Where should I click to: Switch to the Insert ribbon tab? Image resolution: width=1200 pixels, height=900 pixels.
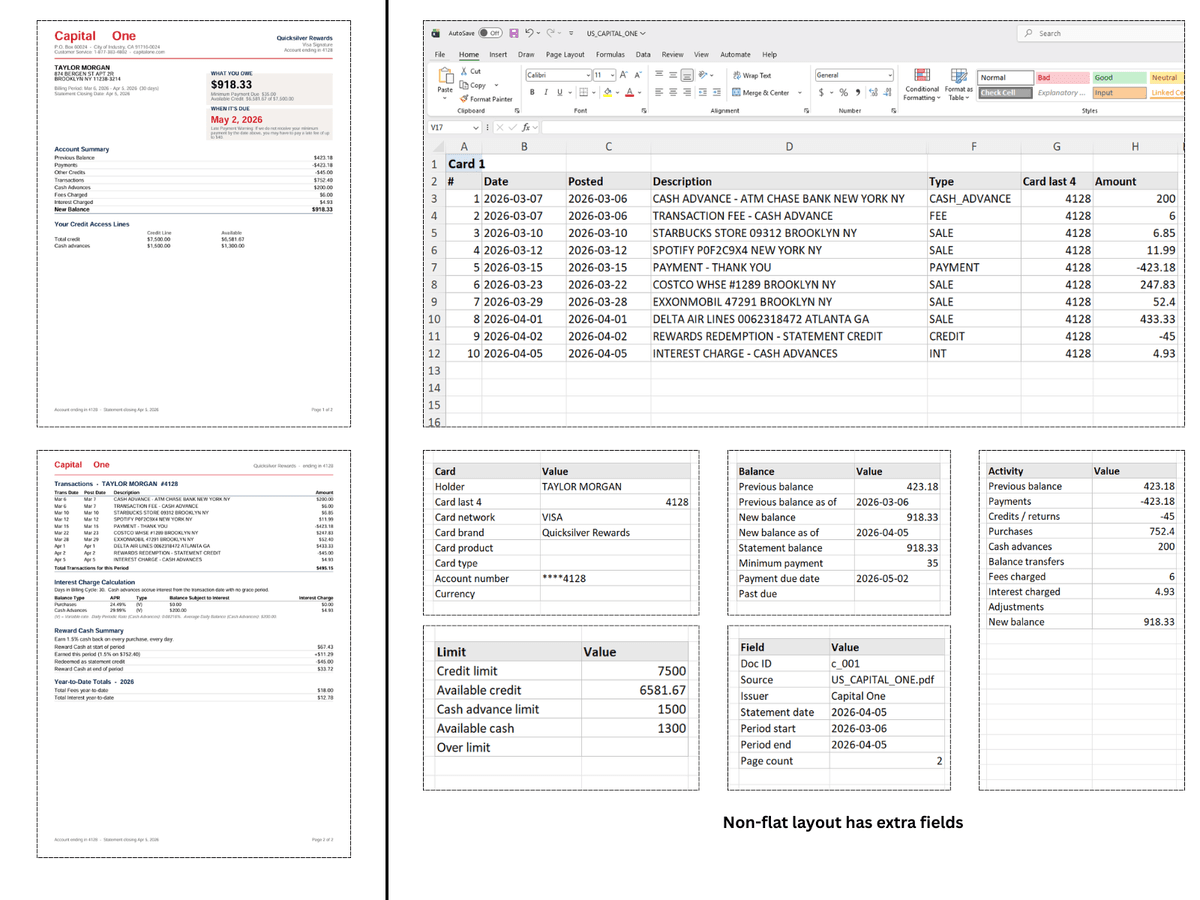pos(498,54)
